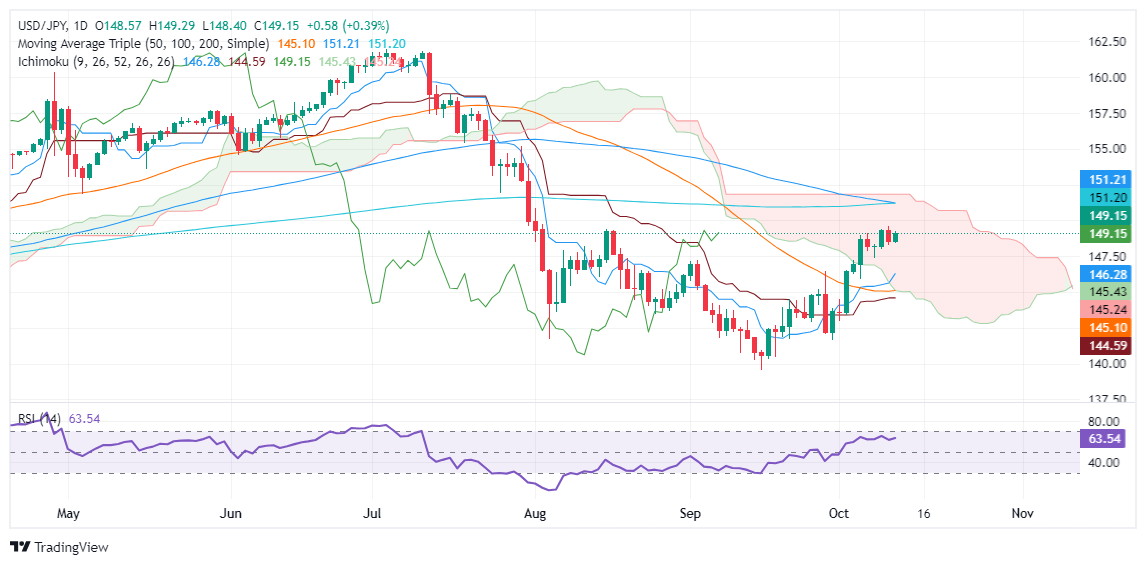The height and width of the screenshot is (565, 1146).
Task: Select the 151.21 blue price label
Action: (x=1105, y=179)
